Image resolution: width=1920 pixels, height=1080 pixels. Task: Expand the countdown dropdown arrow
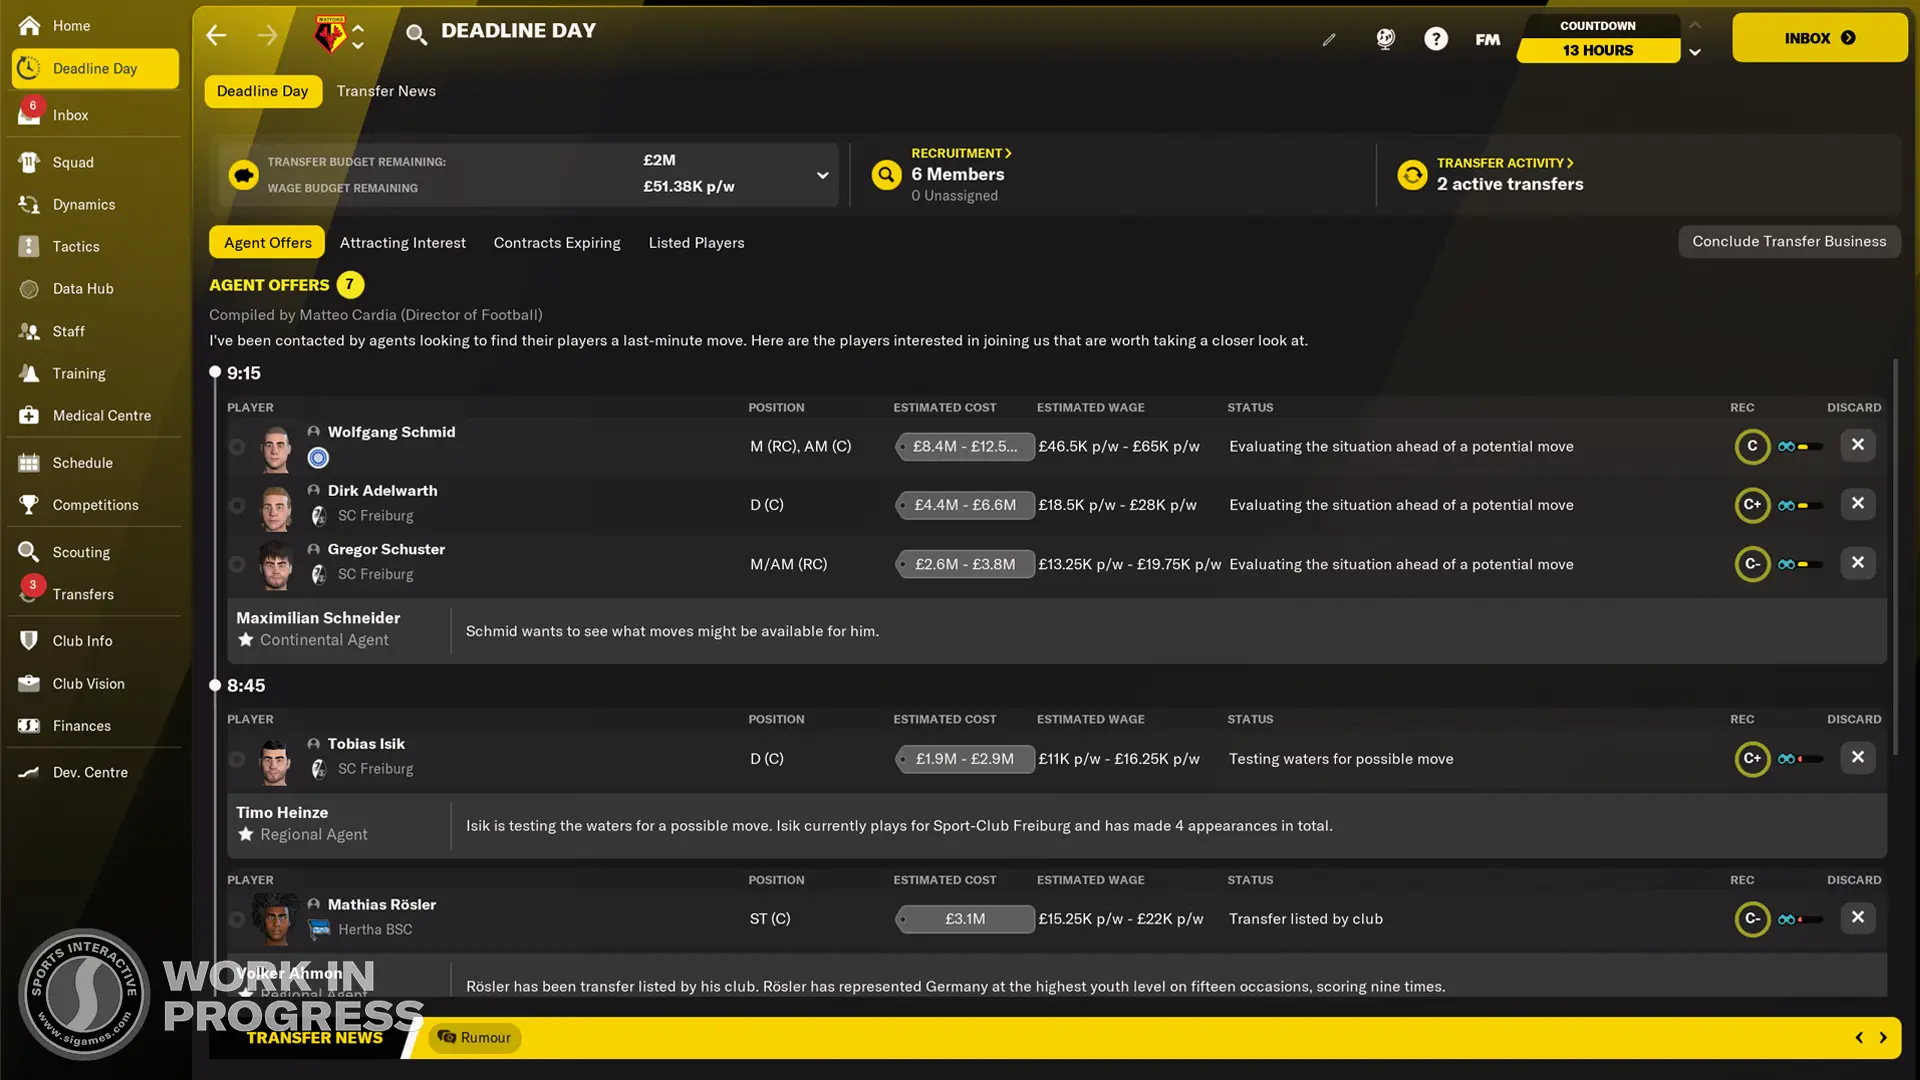click(x=1695, y=52)
